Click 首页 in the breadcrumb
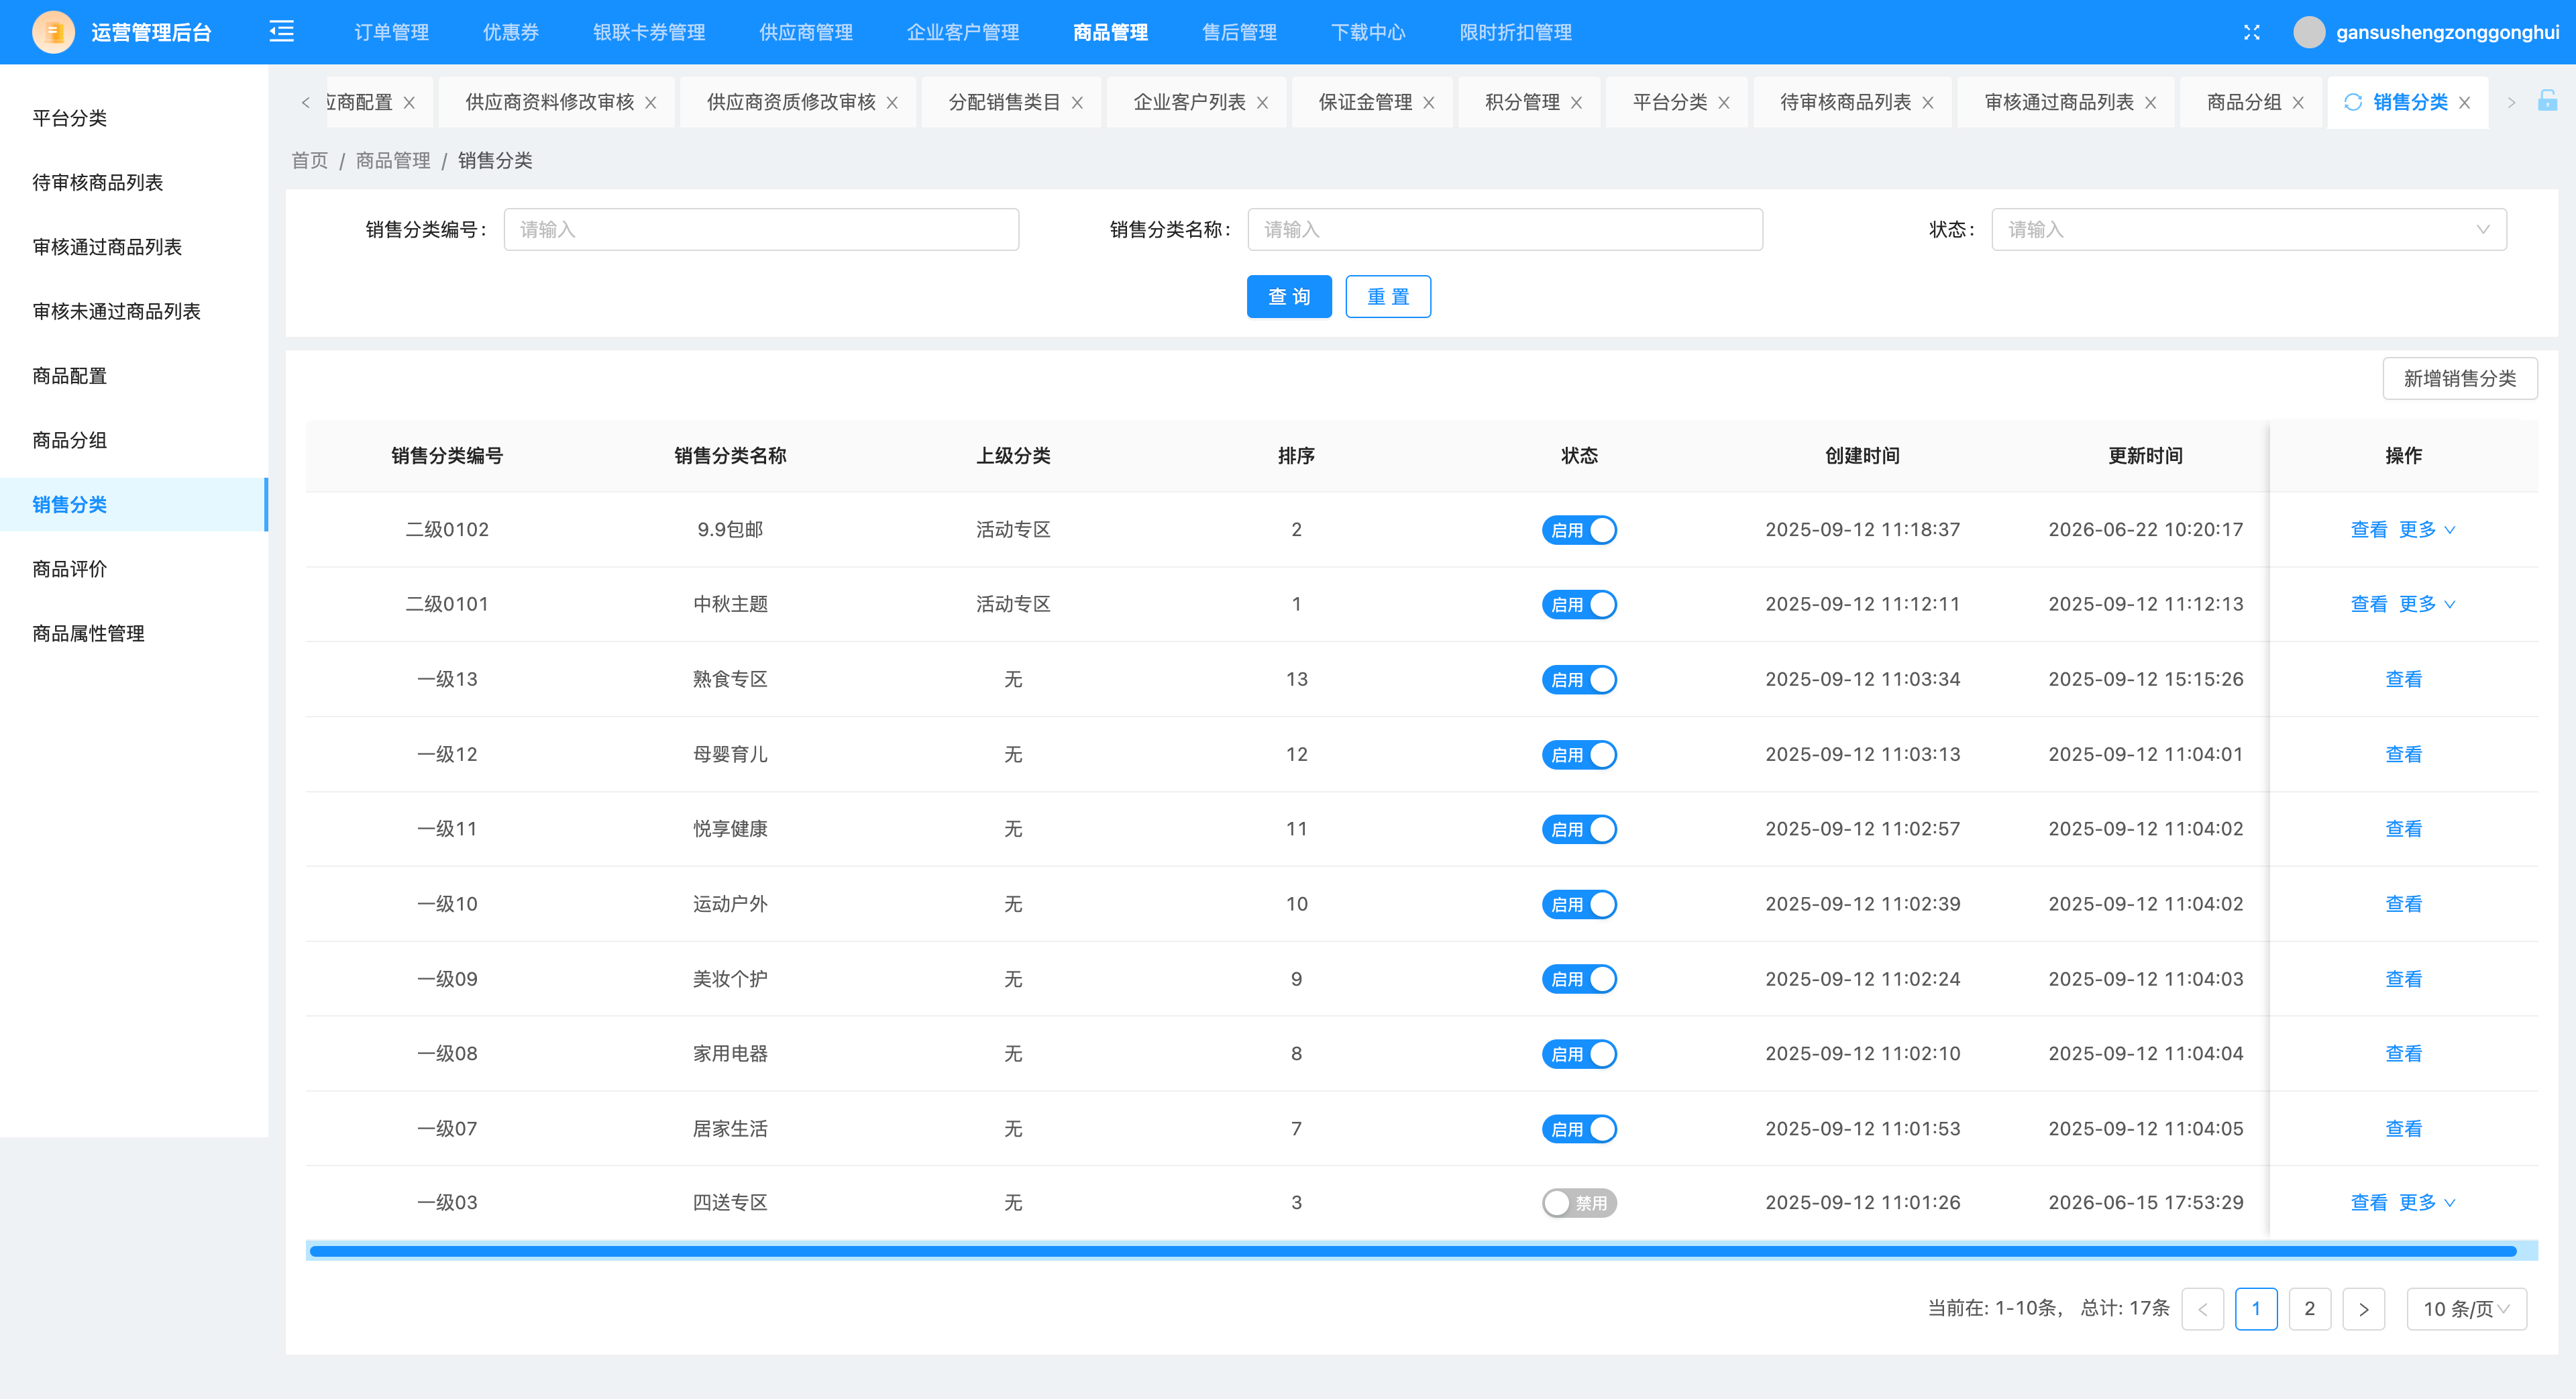This screenshot has height=1399, width=2576. (x=309, y=160)
